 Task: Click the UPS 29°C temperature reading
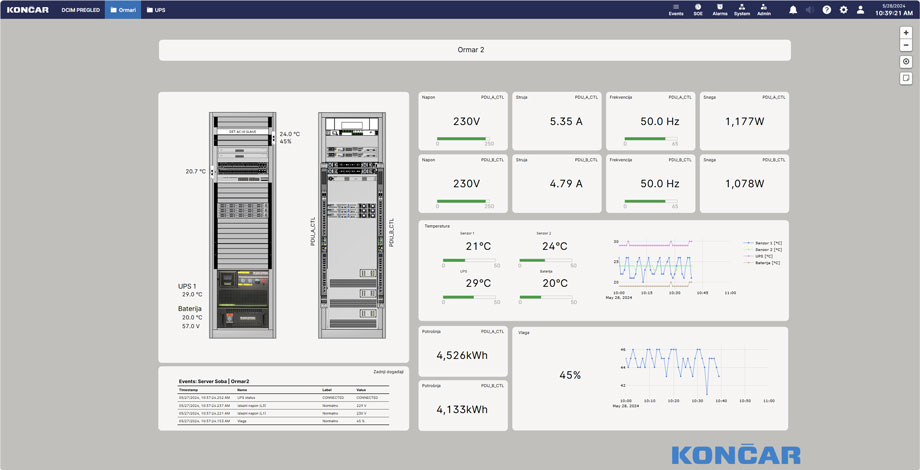tap(478, 283)
